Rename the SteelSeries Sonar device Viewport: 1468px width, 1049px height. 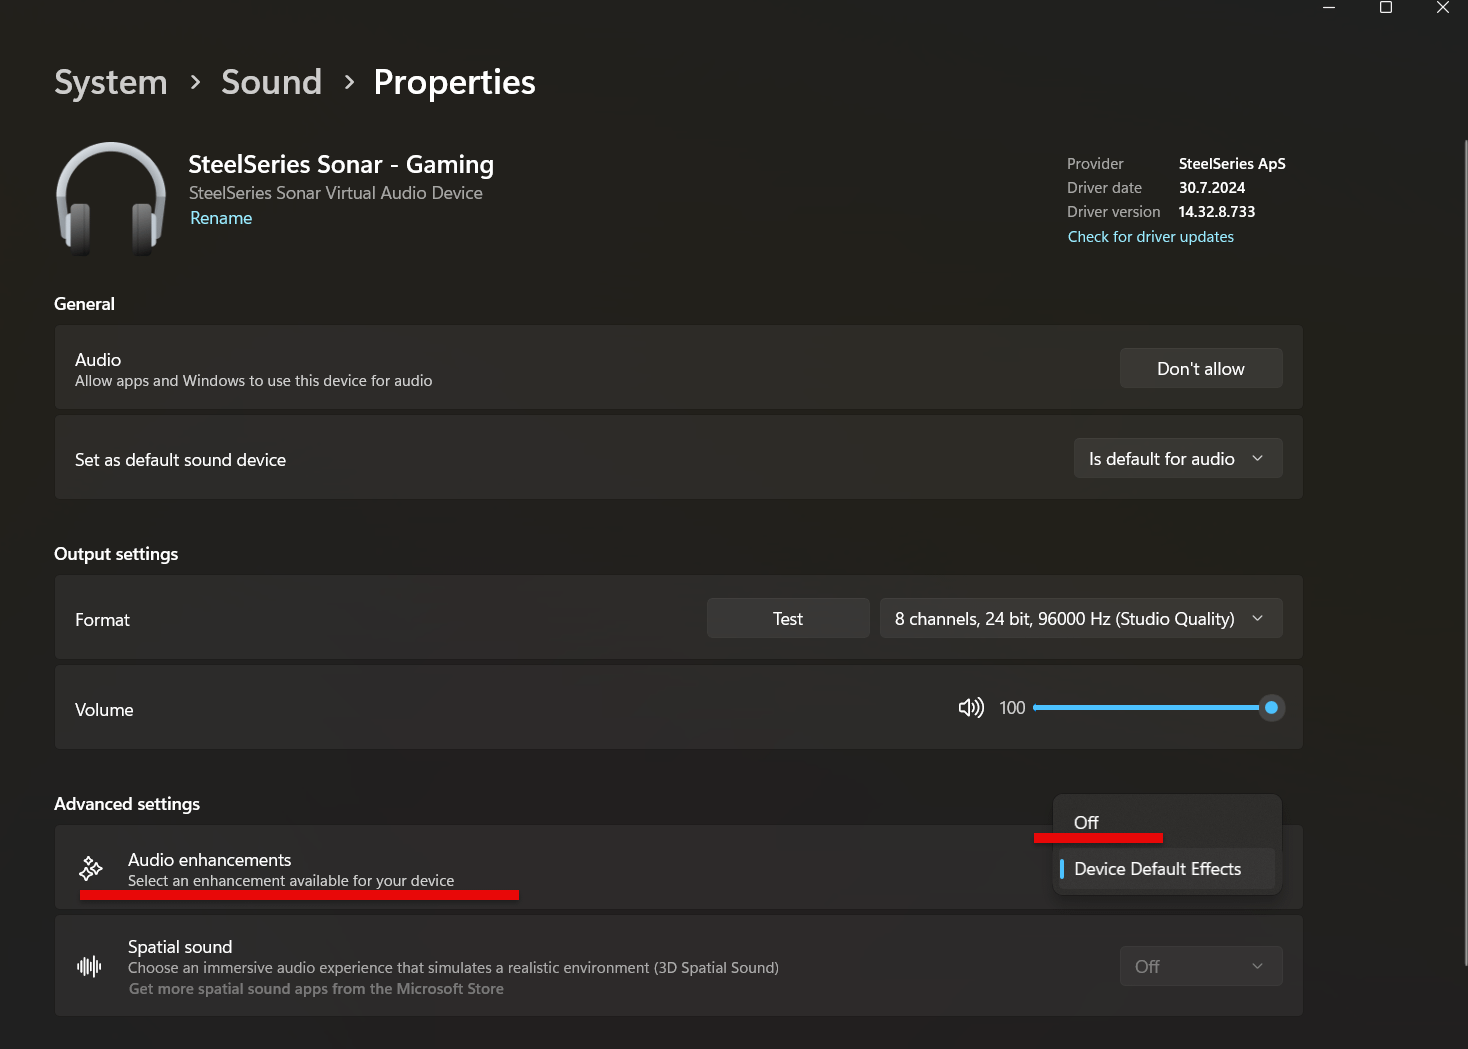click(x=221, y=218)
